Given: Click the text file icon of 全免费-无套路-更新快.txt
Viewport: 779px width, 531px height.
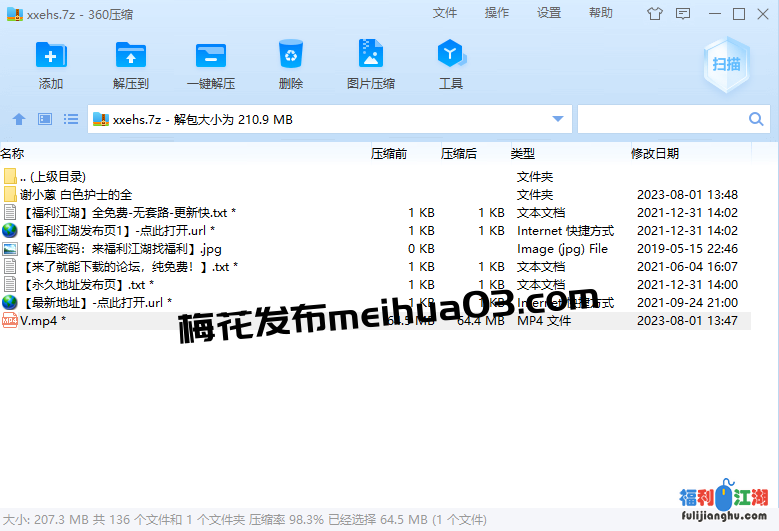Looking at the screenshot, I should [9, 212].
